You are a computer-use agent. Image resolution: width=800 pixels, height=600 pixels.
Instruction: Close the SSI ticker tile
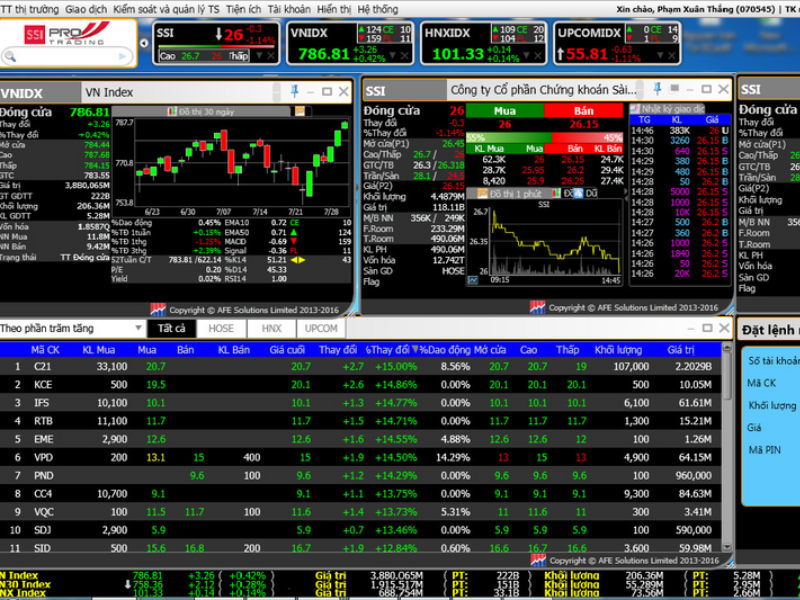[271, 55]
